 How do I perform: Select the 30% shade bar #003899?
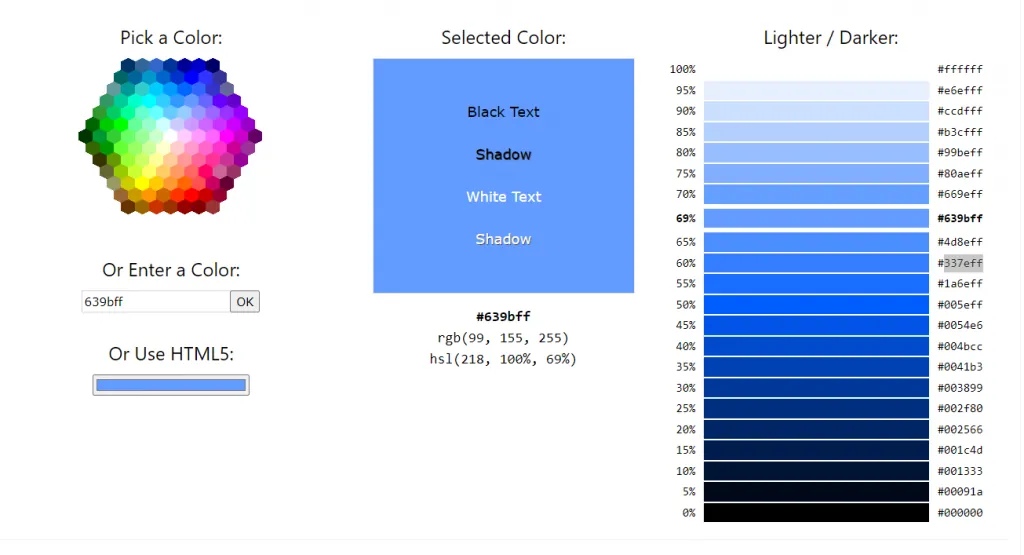click(x=816, y=388)
